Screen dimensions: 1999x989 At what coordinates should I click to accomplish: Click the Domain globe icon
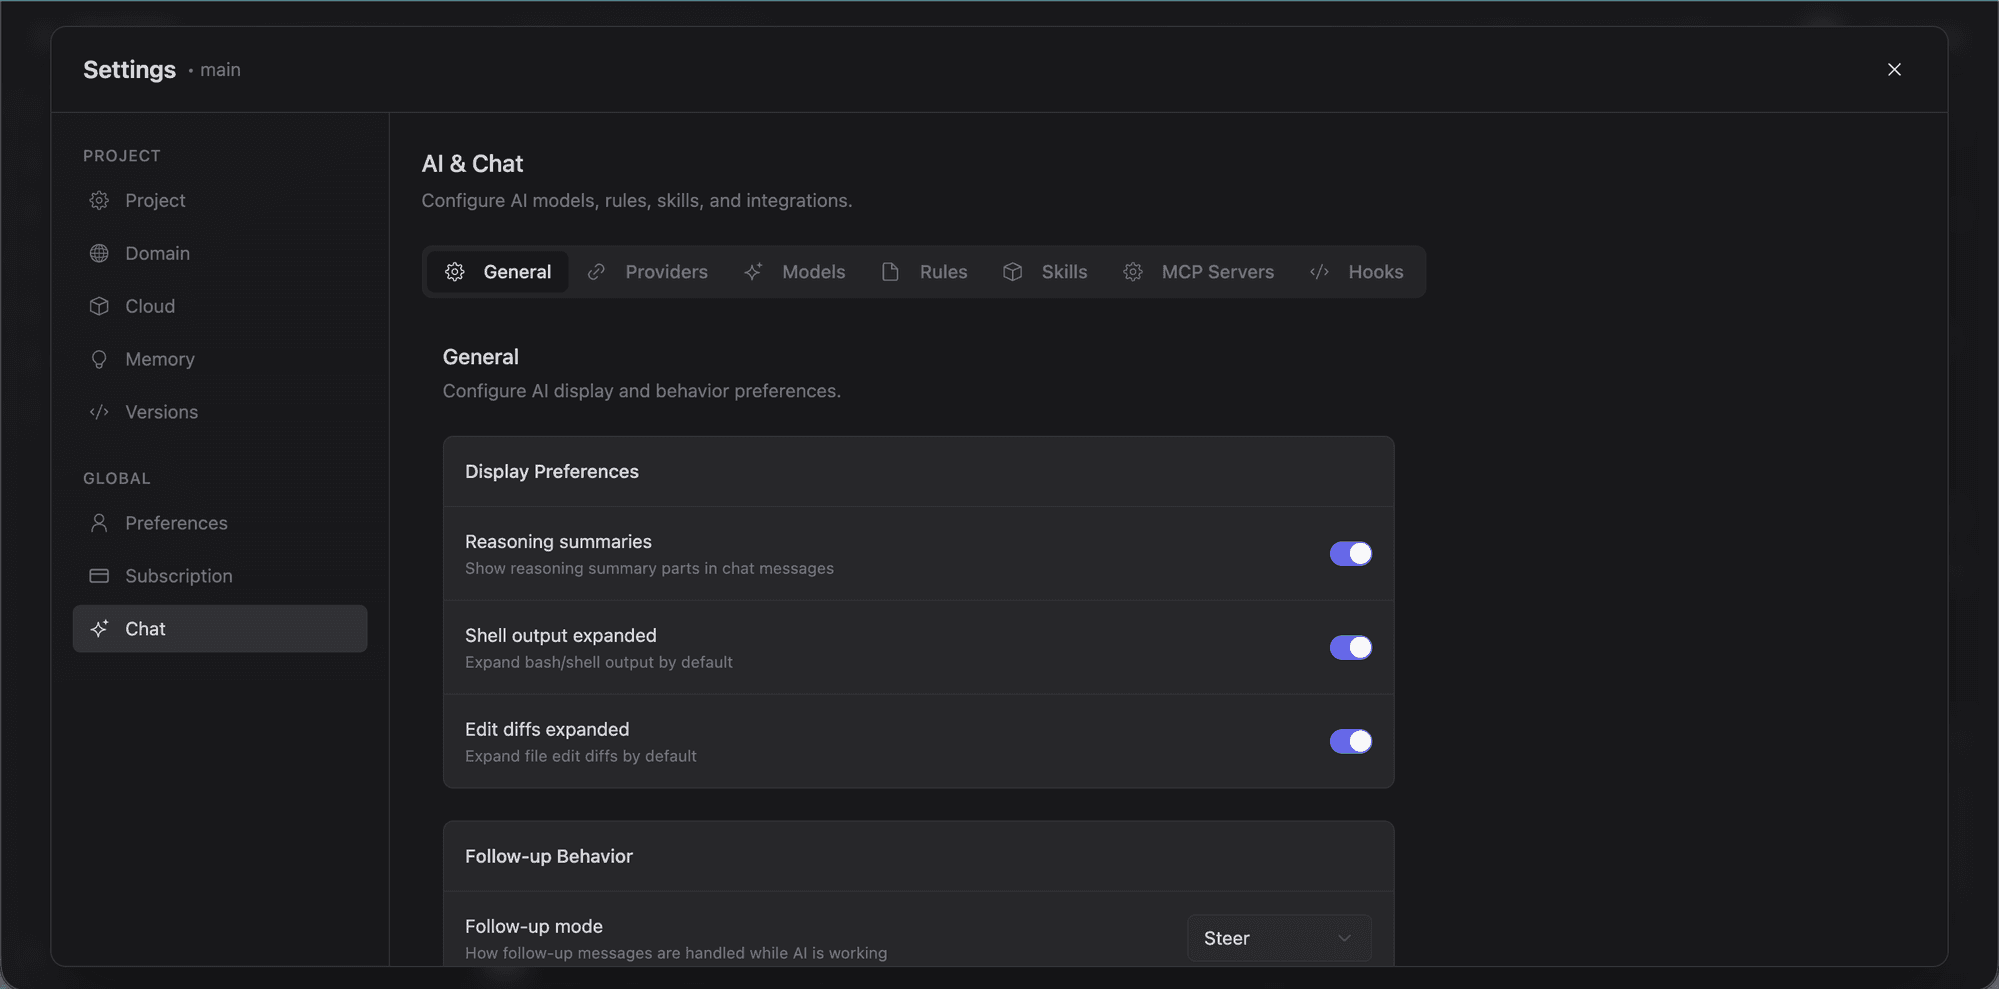(x=99, y=253)
